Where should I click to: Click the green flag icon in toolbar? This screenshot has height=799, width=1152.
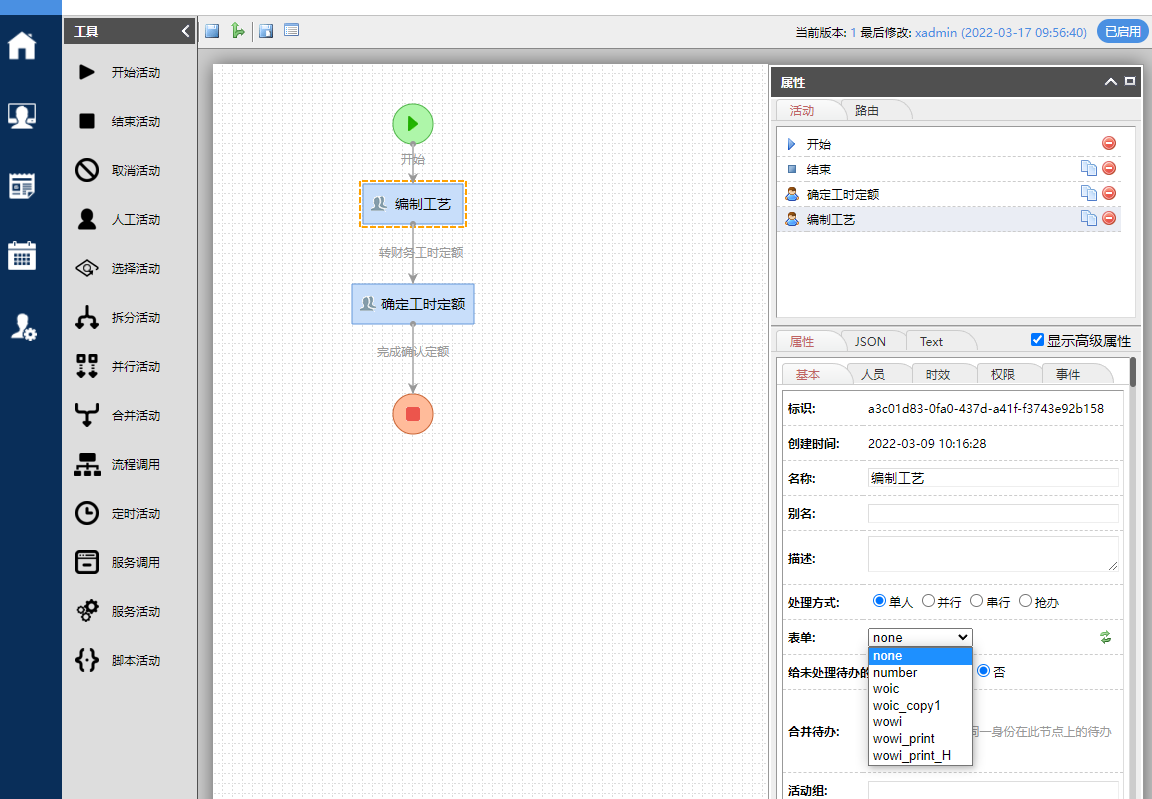pyautogui.click(x=237, y=31)
